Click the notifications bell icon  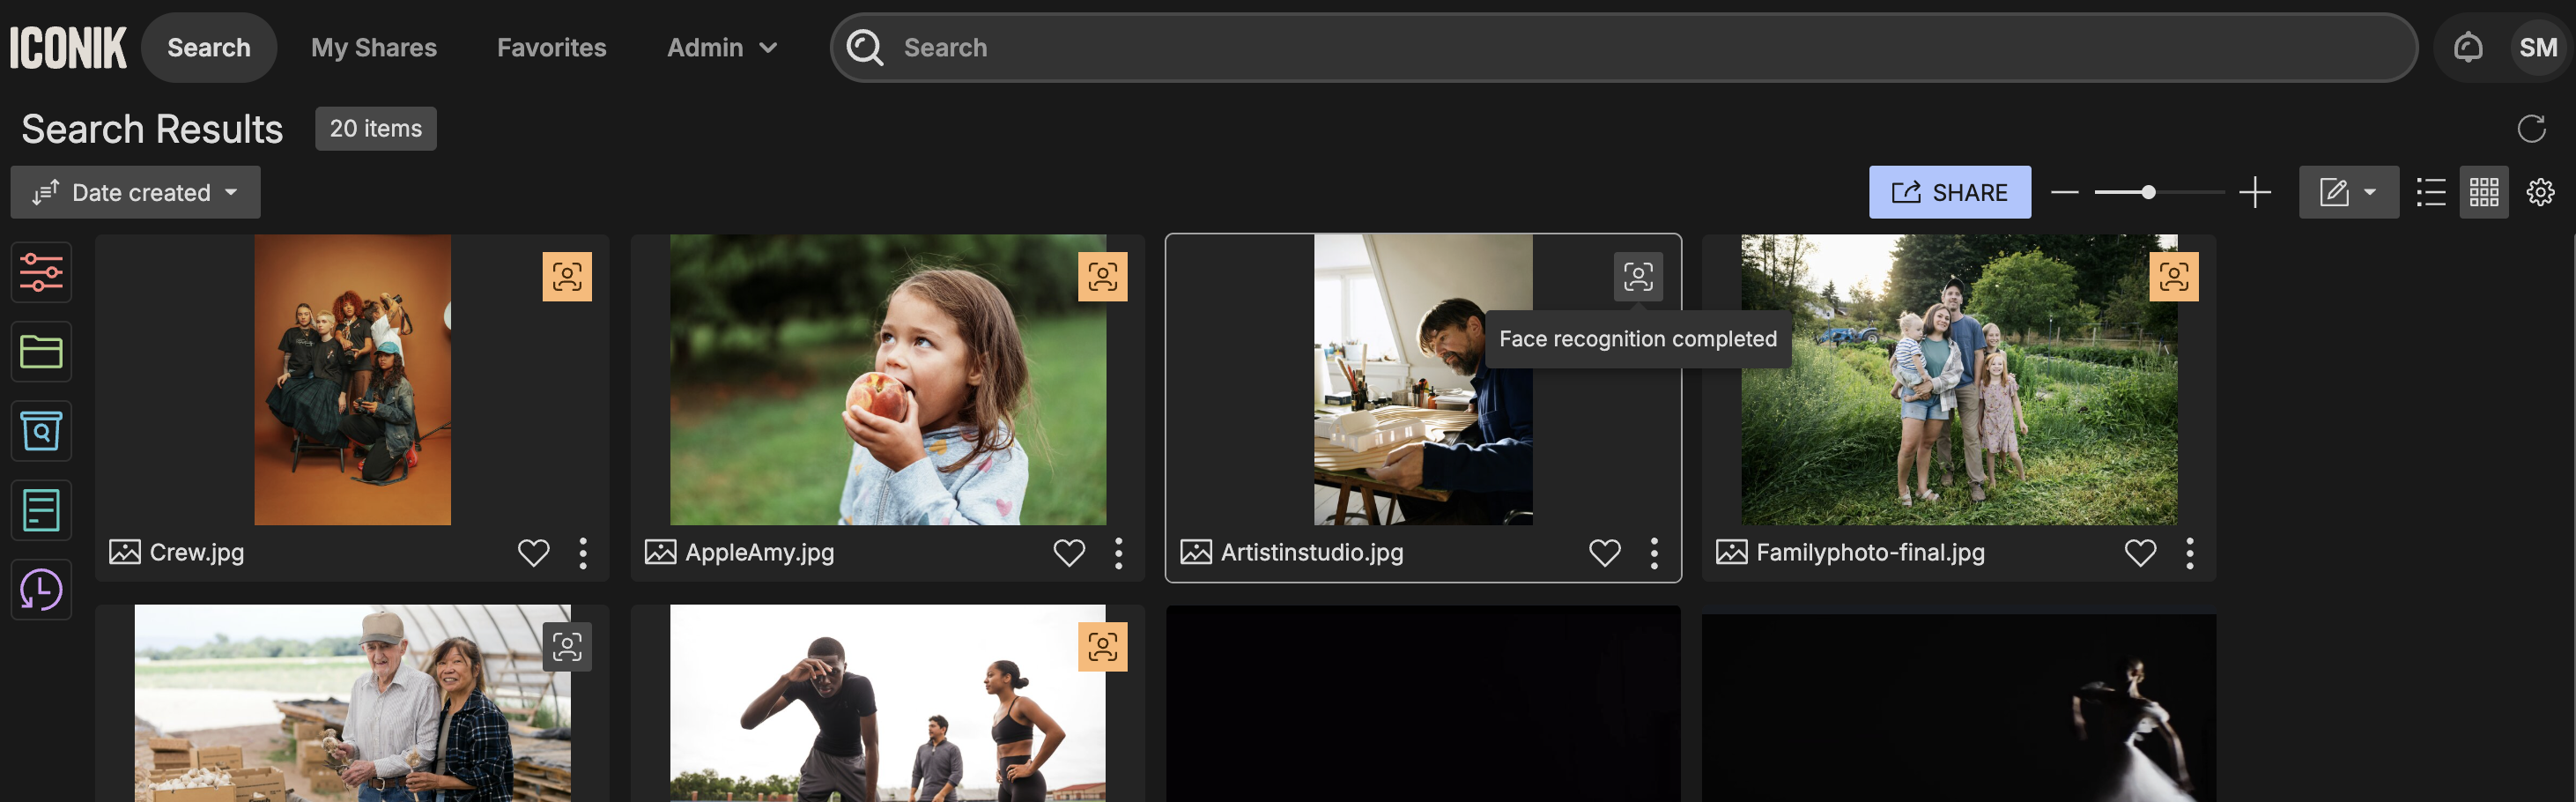(x=2467, y=47)
